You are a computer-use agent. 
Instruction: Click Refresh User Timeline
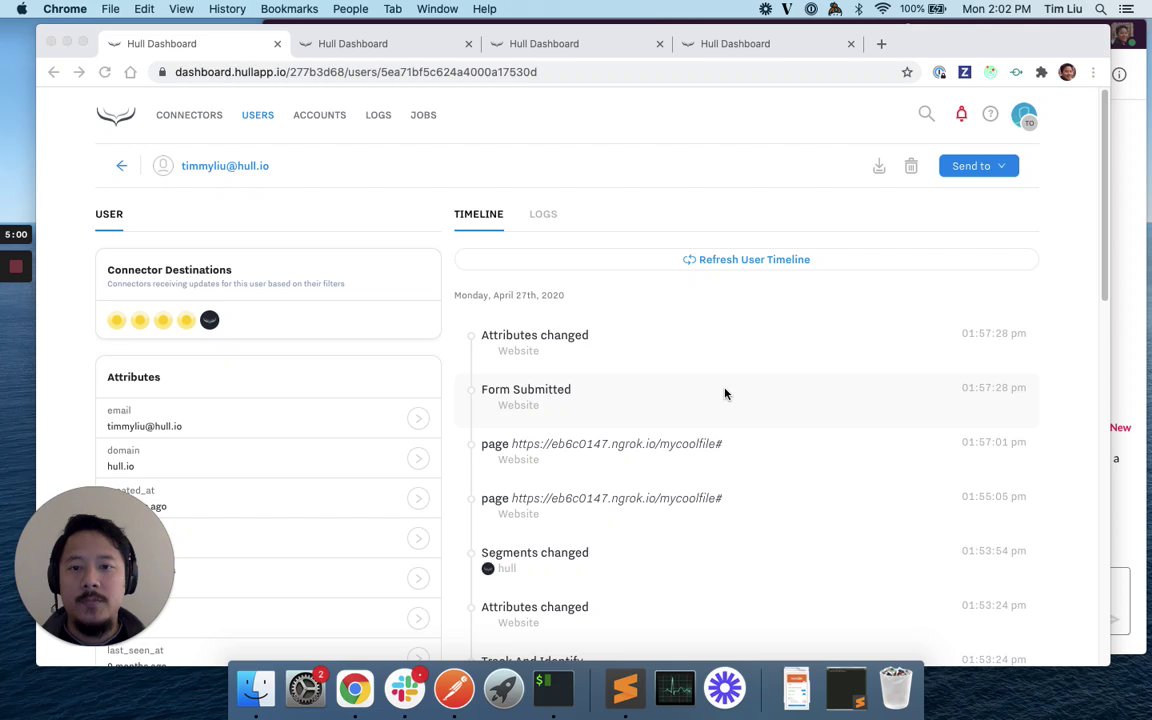point(746,259)
